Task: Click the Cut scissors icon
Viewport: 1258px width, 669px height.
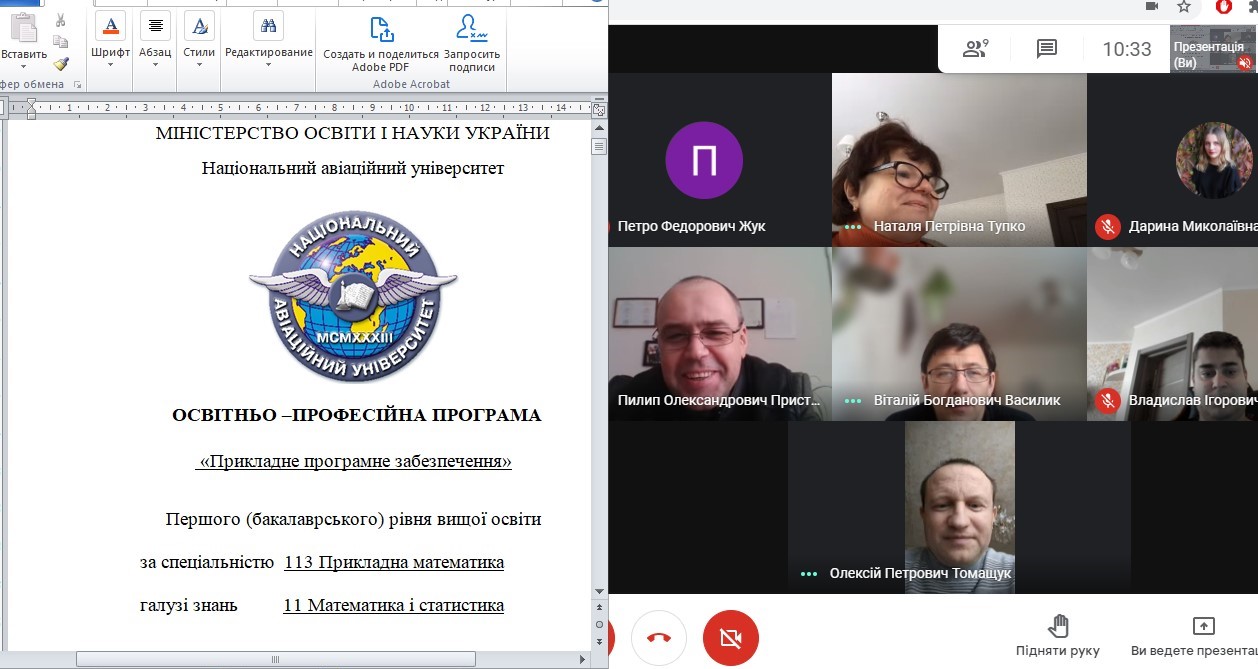Action: [x=61, y=20]
